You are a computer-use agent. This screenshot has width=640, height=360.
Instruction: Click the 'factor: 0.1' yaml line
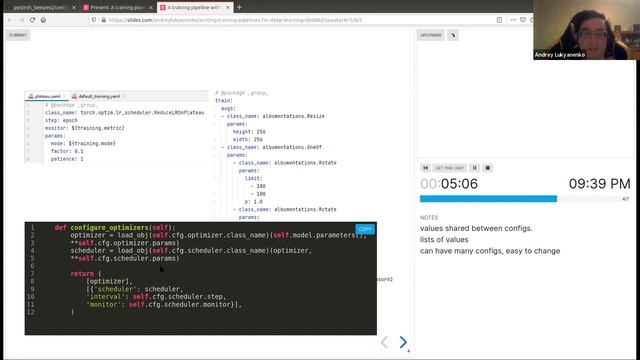[67, 151]
